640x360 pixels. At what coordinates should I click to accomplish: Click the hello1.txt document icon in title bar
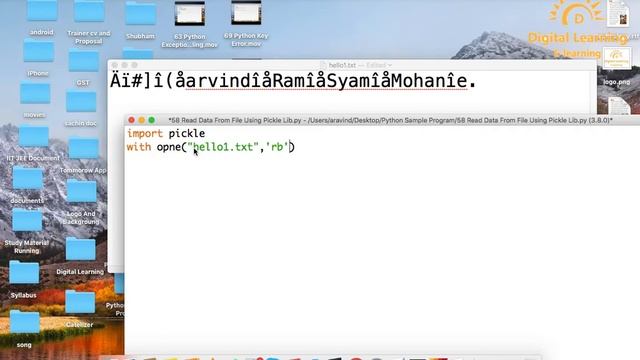tap(323, 65)
